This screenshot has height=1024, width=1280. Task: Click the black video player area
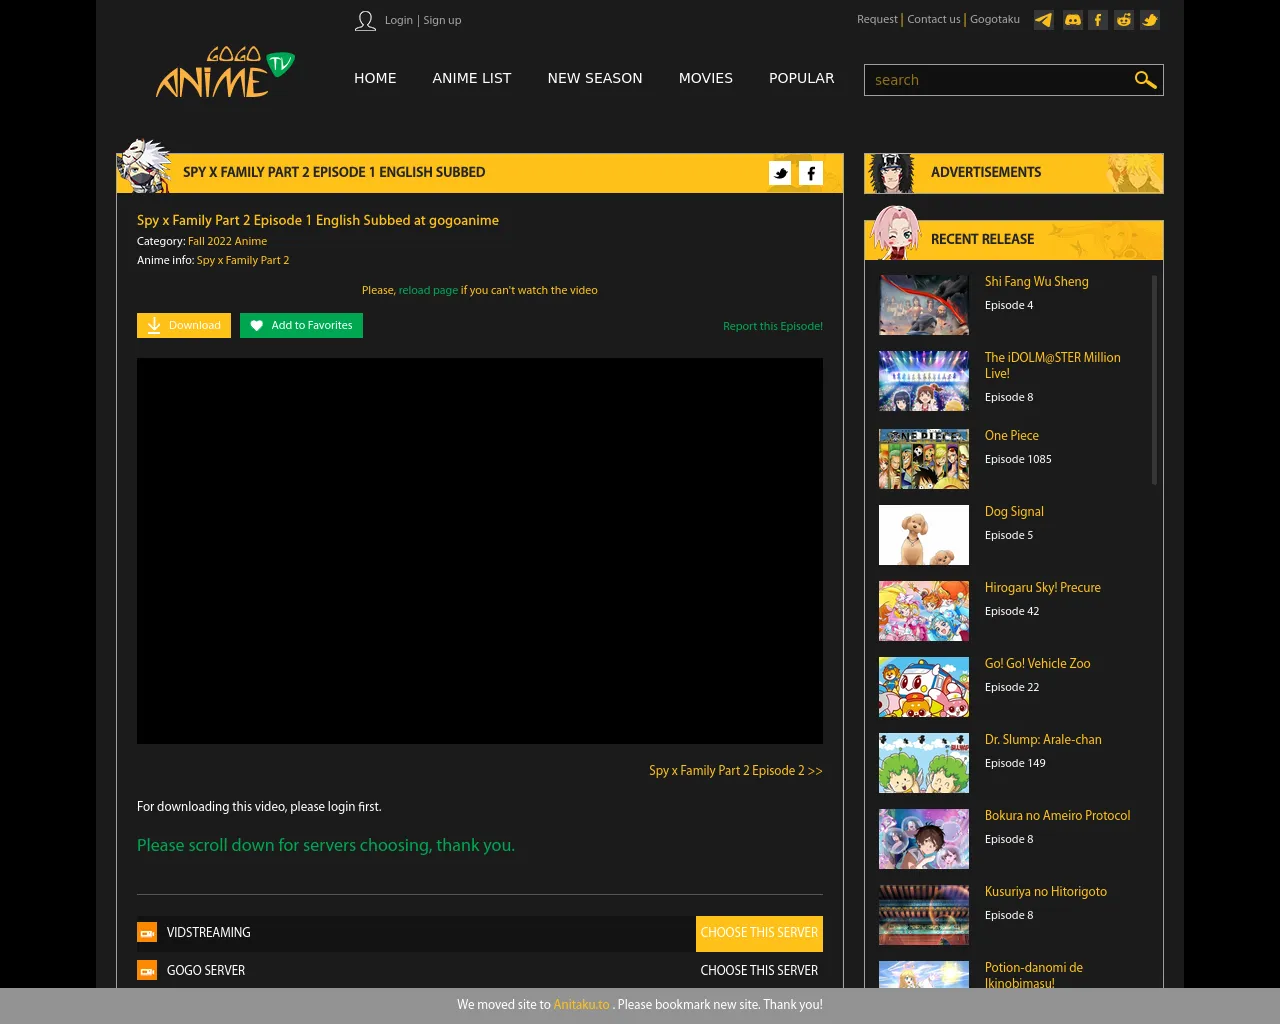pos(480,551)
